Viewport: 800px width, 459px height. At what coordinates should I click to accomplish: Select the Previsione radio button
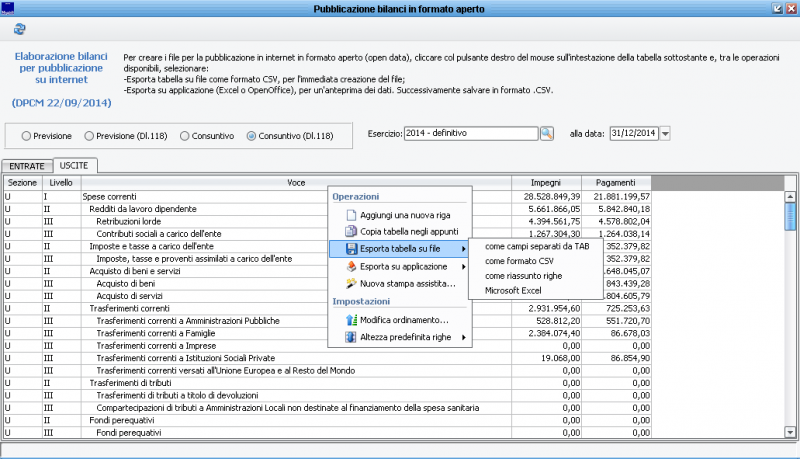[26, 135]
